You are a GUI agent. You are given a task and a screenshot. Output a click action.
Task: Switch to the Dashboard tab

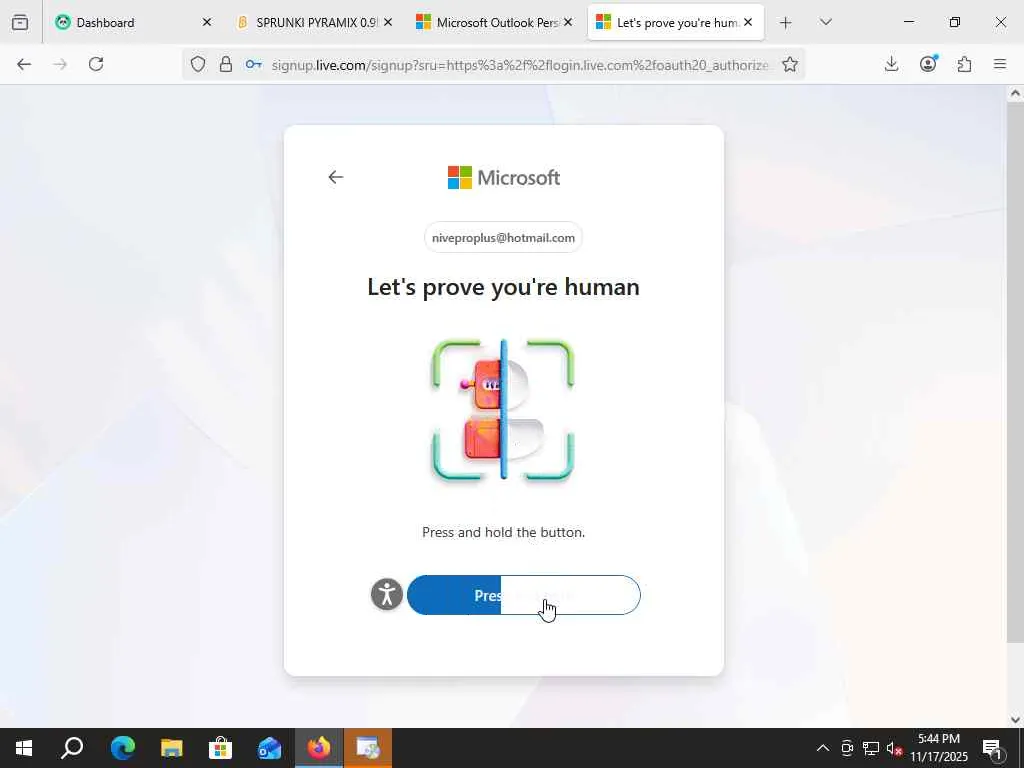point(134,22)
